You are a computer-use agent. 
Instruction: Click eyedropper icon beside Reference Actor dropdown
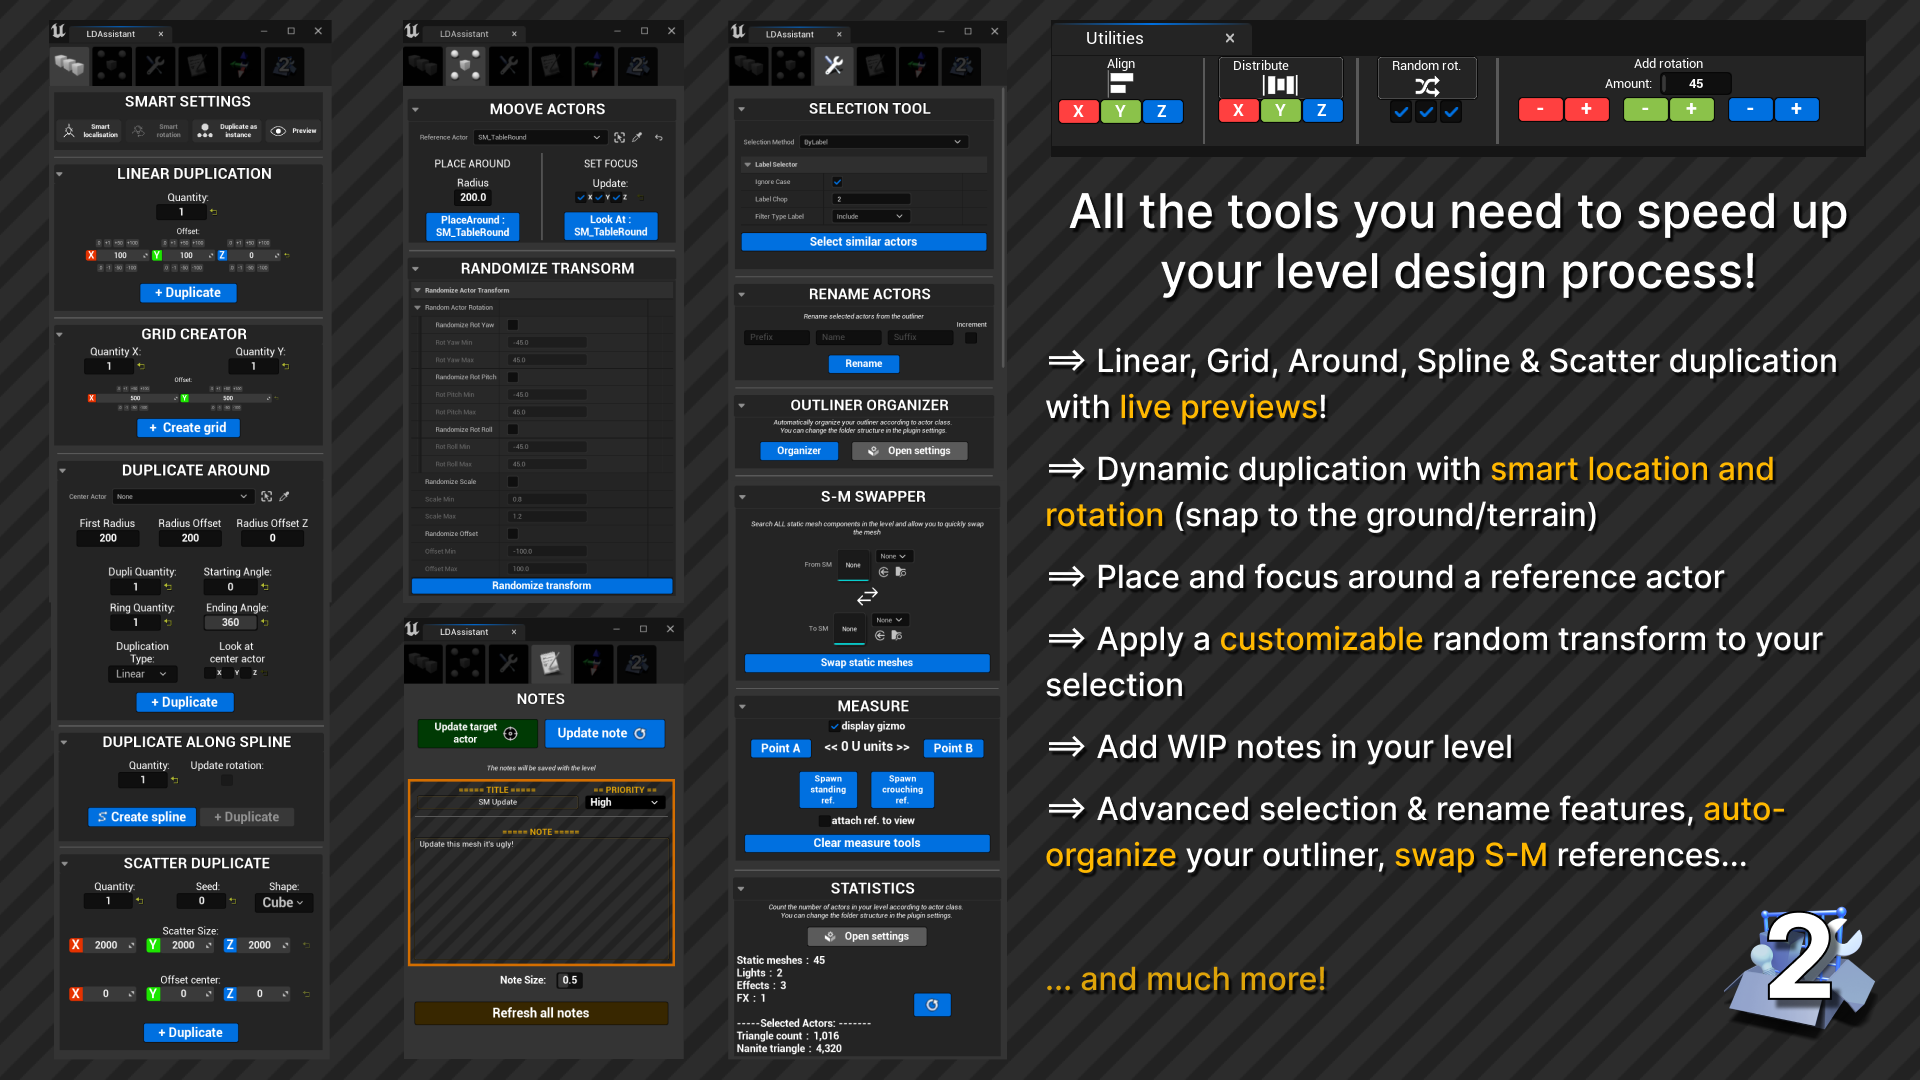(637, 137)
